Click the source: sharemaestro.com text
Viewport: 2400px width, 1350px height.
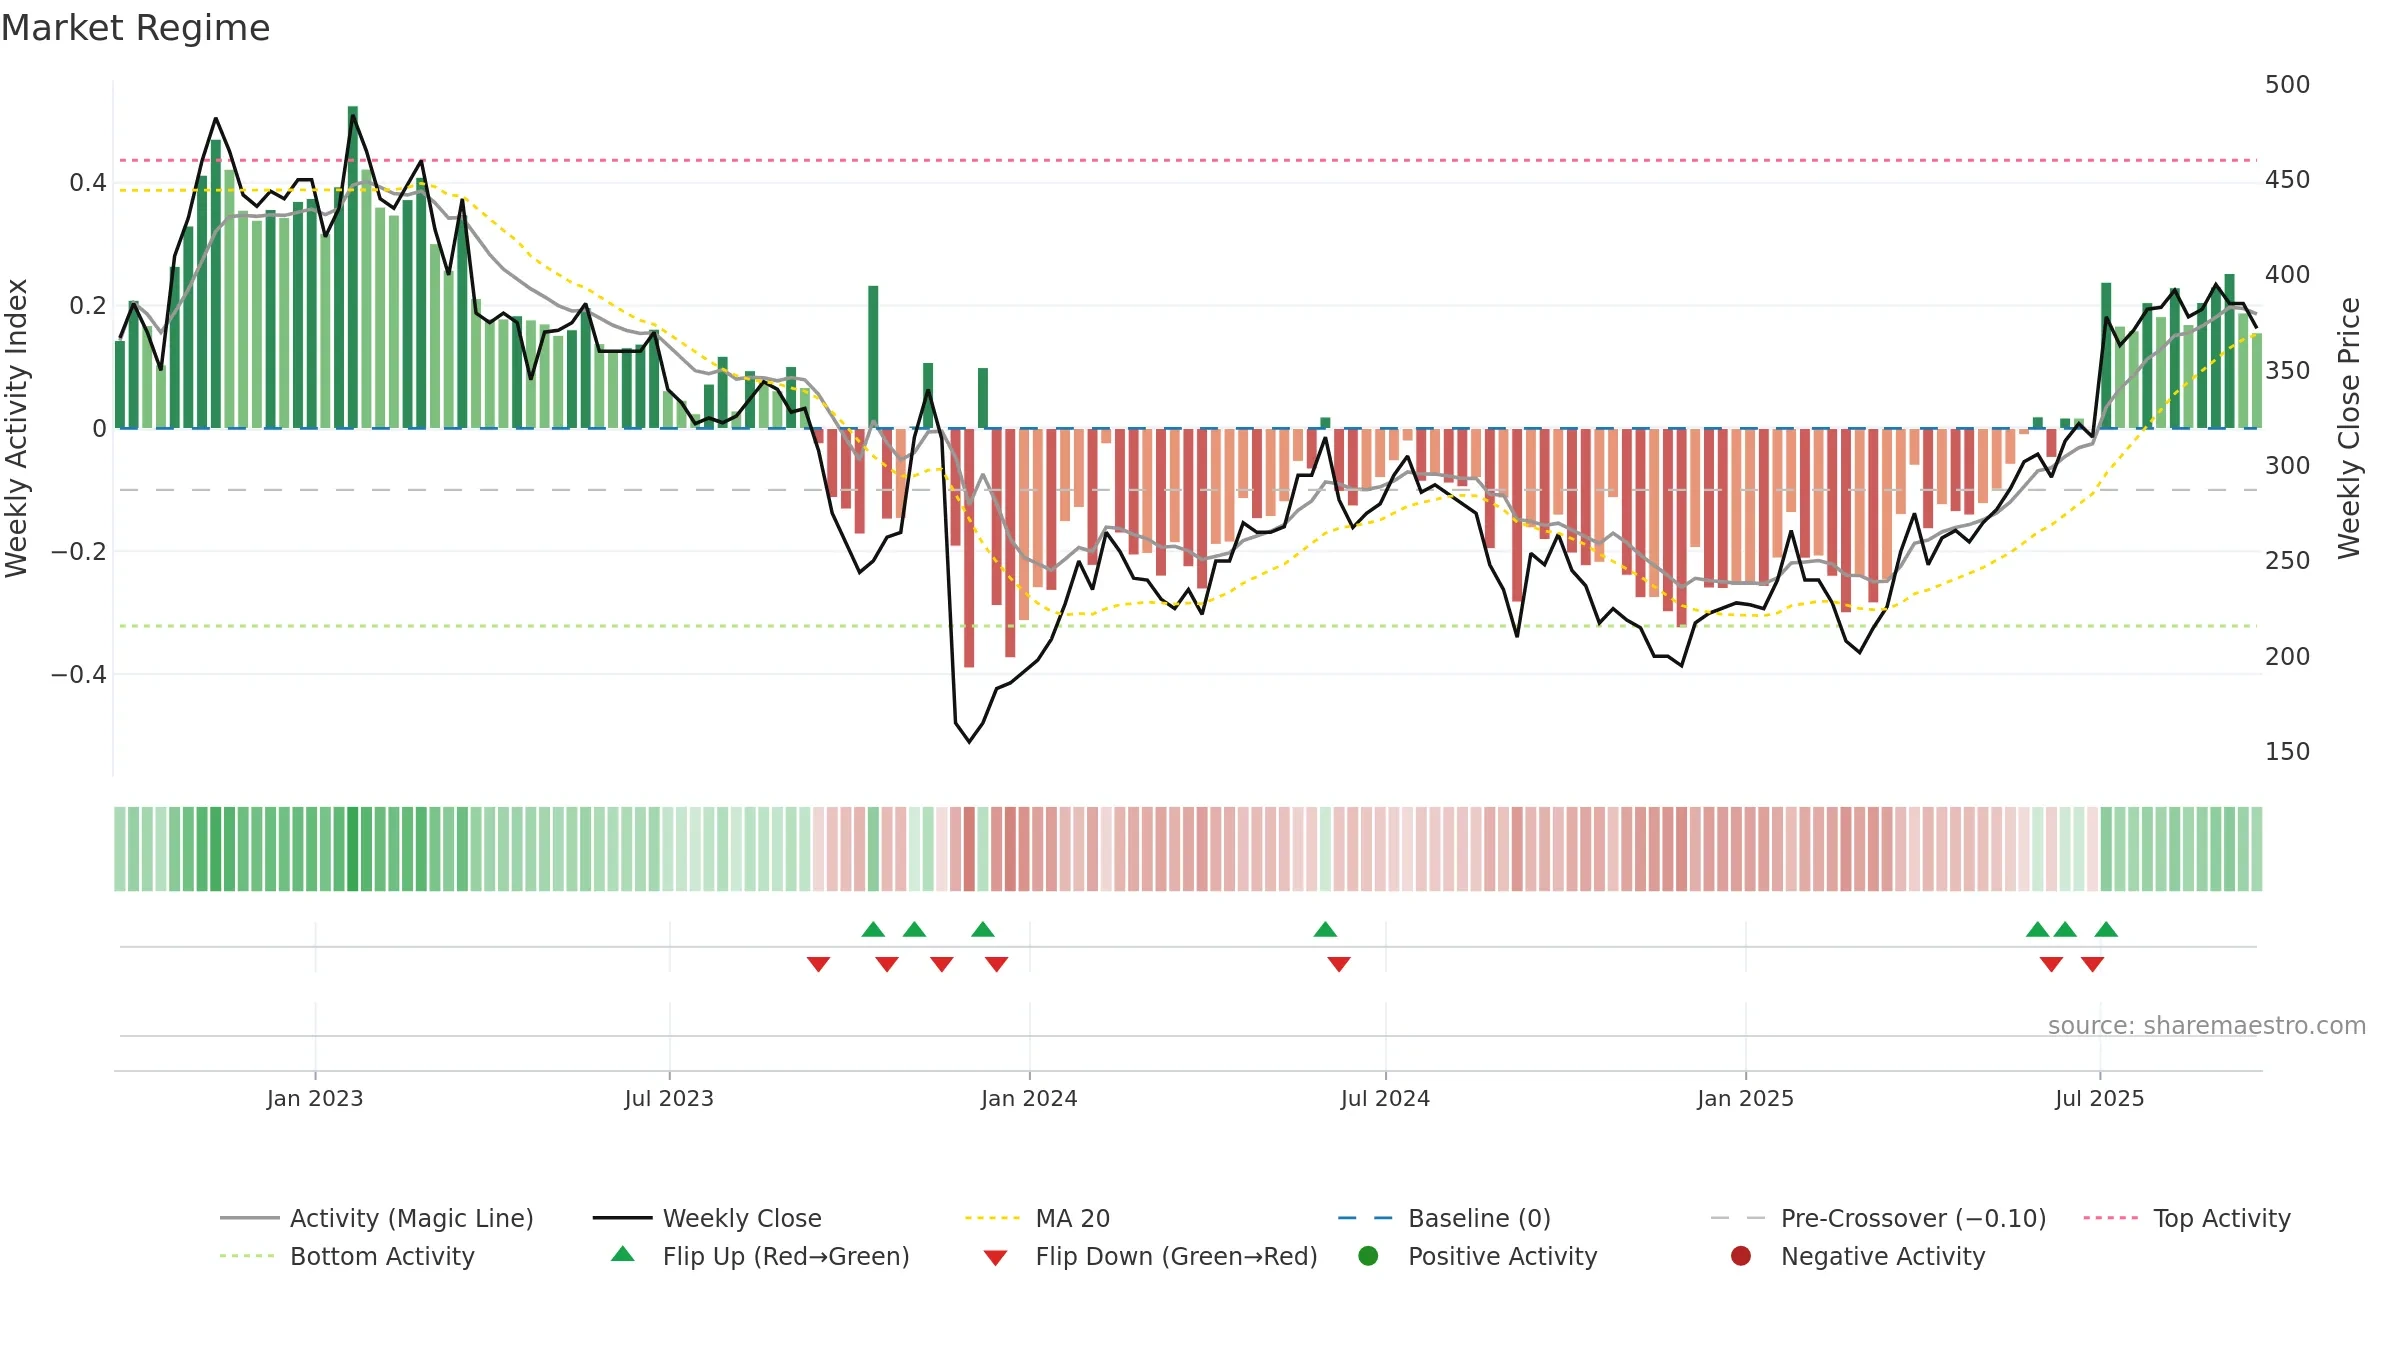tap(2207, 1026)
